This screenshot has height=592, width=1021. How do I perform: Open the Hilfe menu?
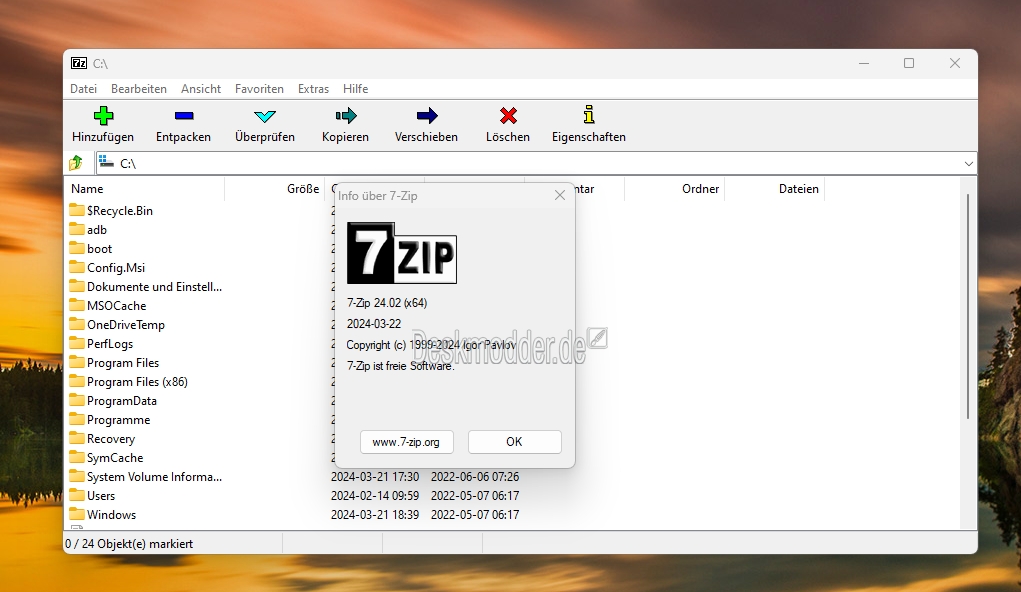[356, 89]
